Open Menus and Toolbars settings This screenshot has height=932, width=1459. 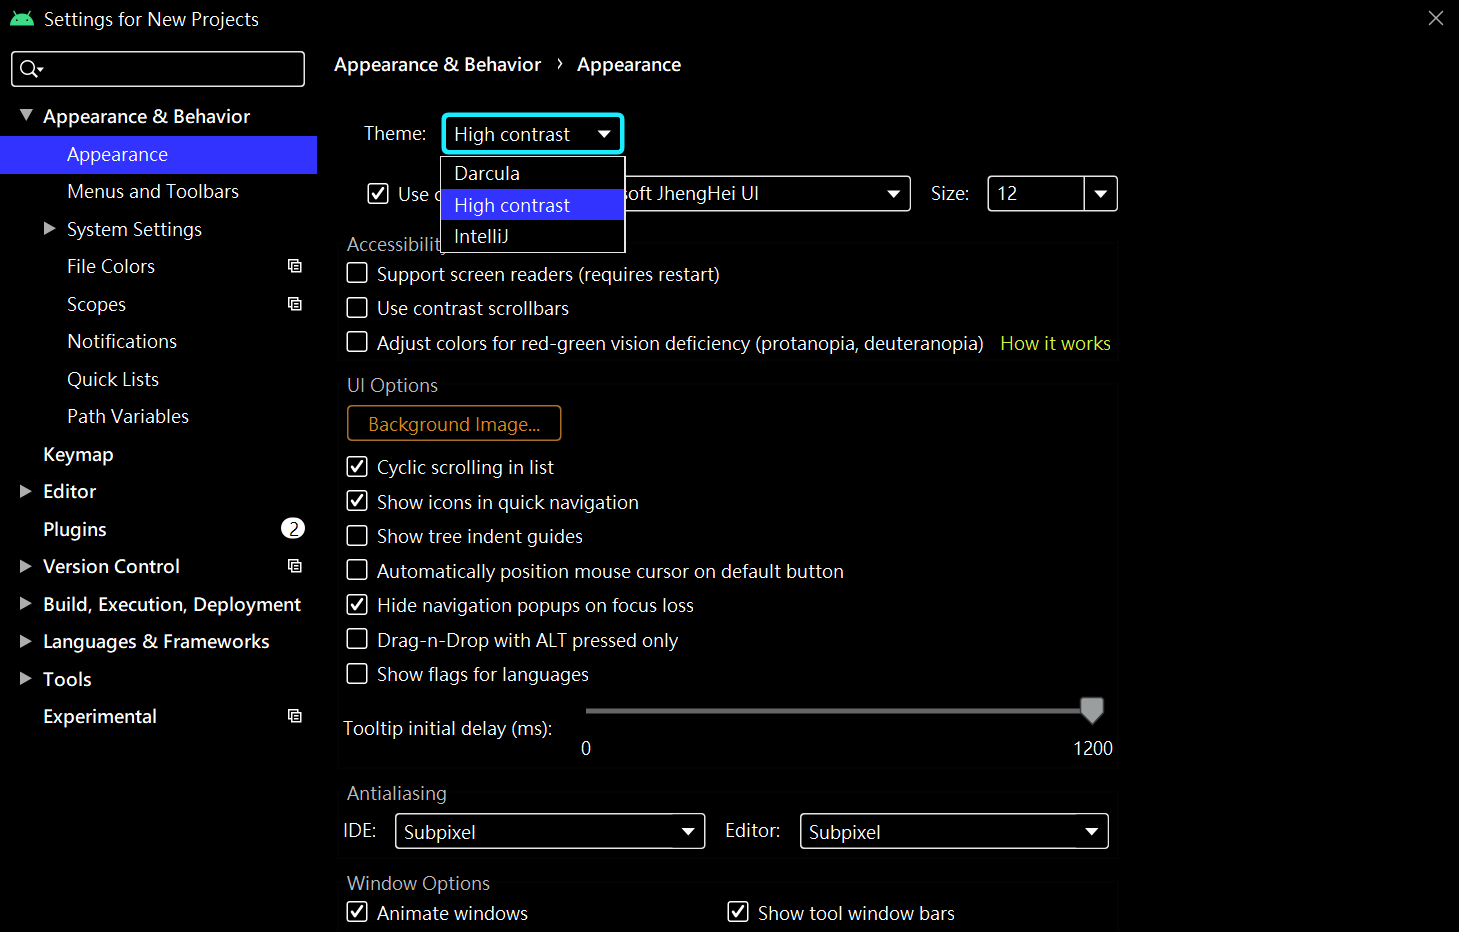[x=153, y=191]
